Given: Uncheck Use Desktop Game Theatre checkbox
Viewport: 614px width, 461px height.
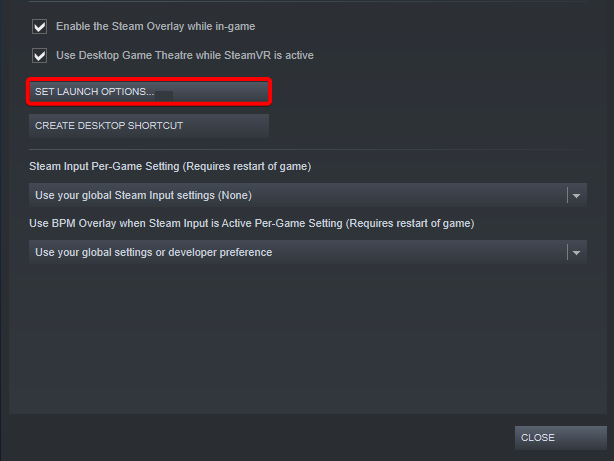Looking at the screenshot, I should point(40,56).
